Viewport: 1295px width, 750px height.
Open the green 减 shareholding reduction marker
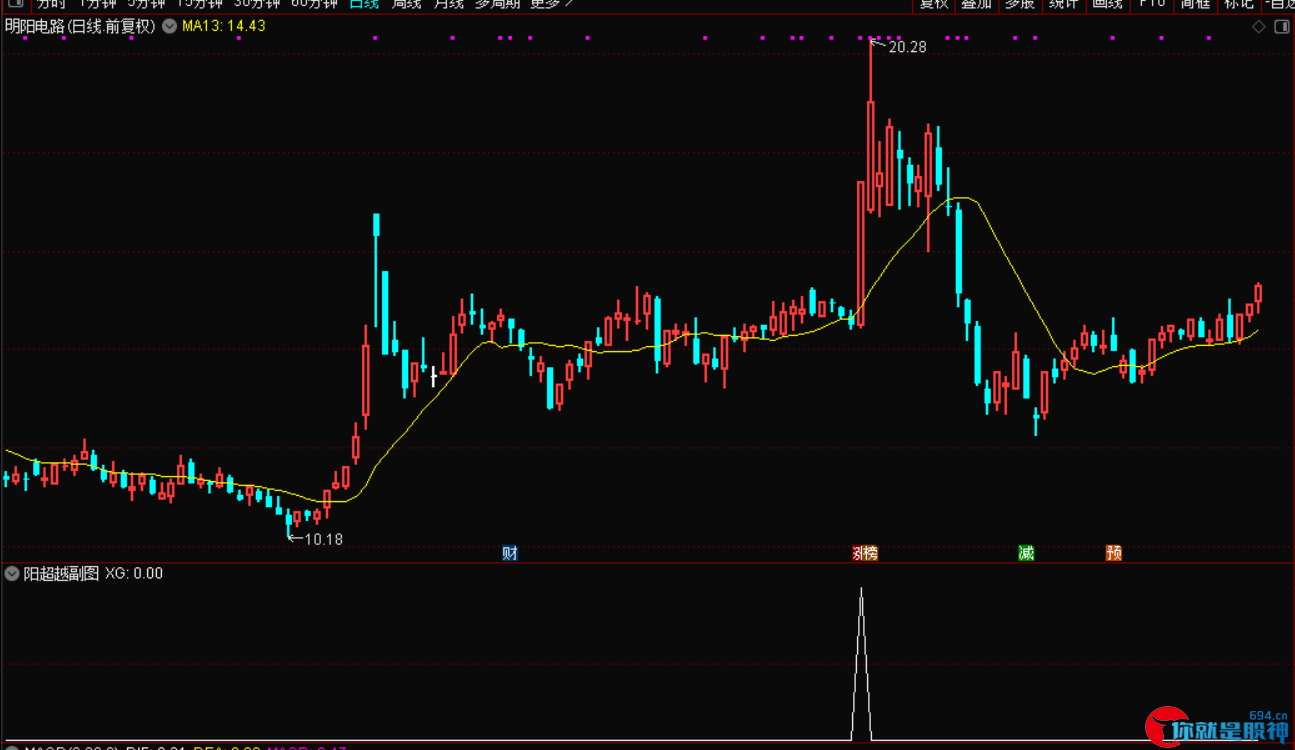[x=1026, y=552]
